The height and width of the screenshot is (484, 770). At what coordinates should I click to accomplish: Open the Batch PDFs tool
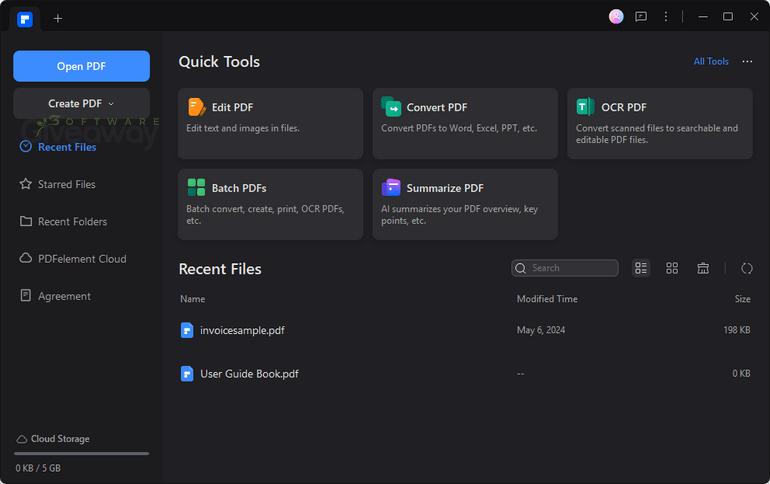(x=270, y=204)
